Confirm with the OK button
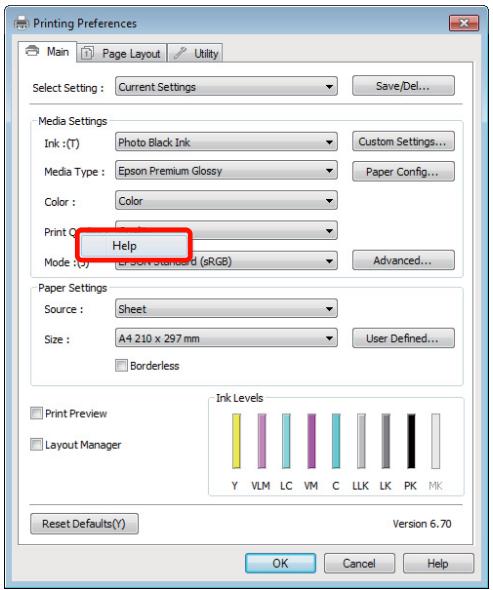Viewport: 493px width, 590px height. pos(280,563)
